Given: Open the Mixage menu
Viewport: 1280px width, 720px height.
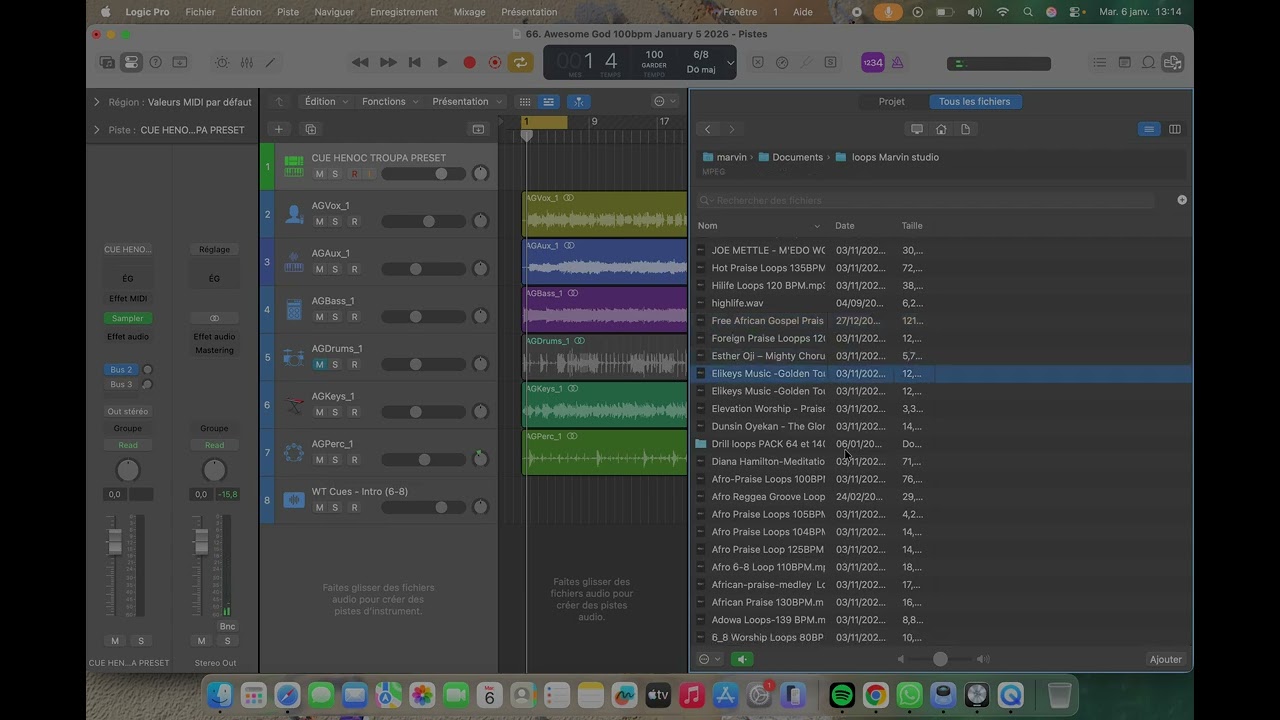Looking at the screenshot, I should [x=469, y=12].
